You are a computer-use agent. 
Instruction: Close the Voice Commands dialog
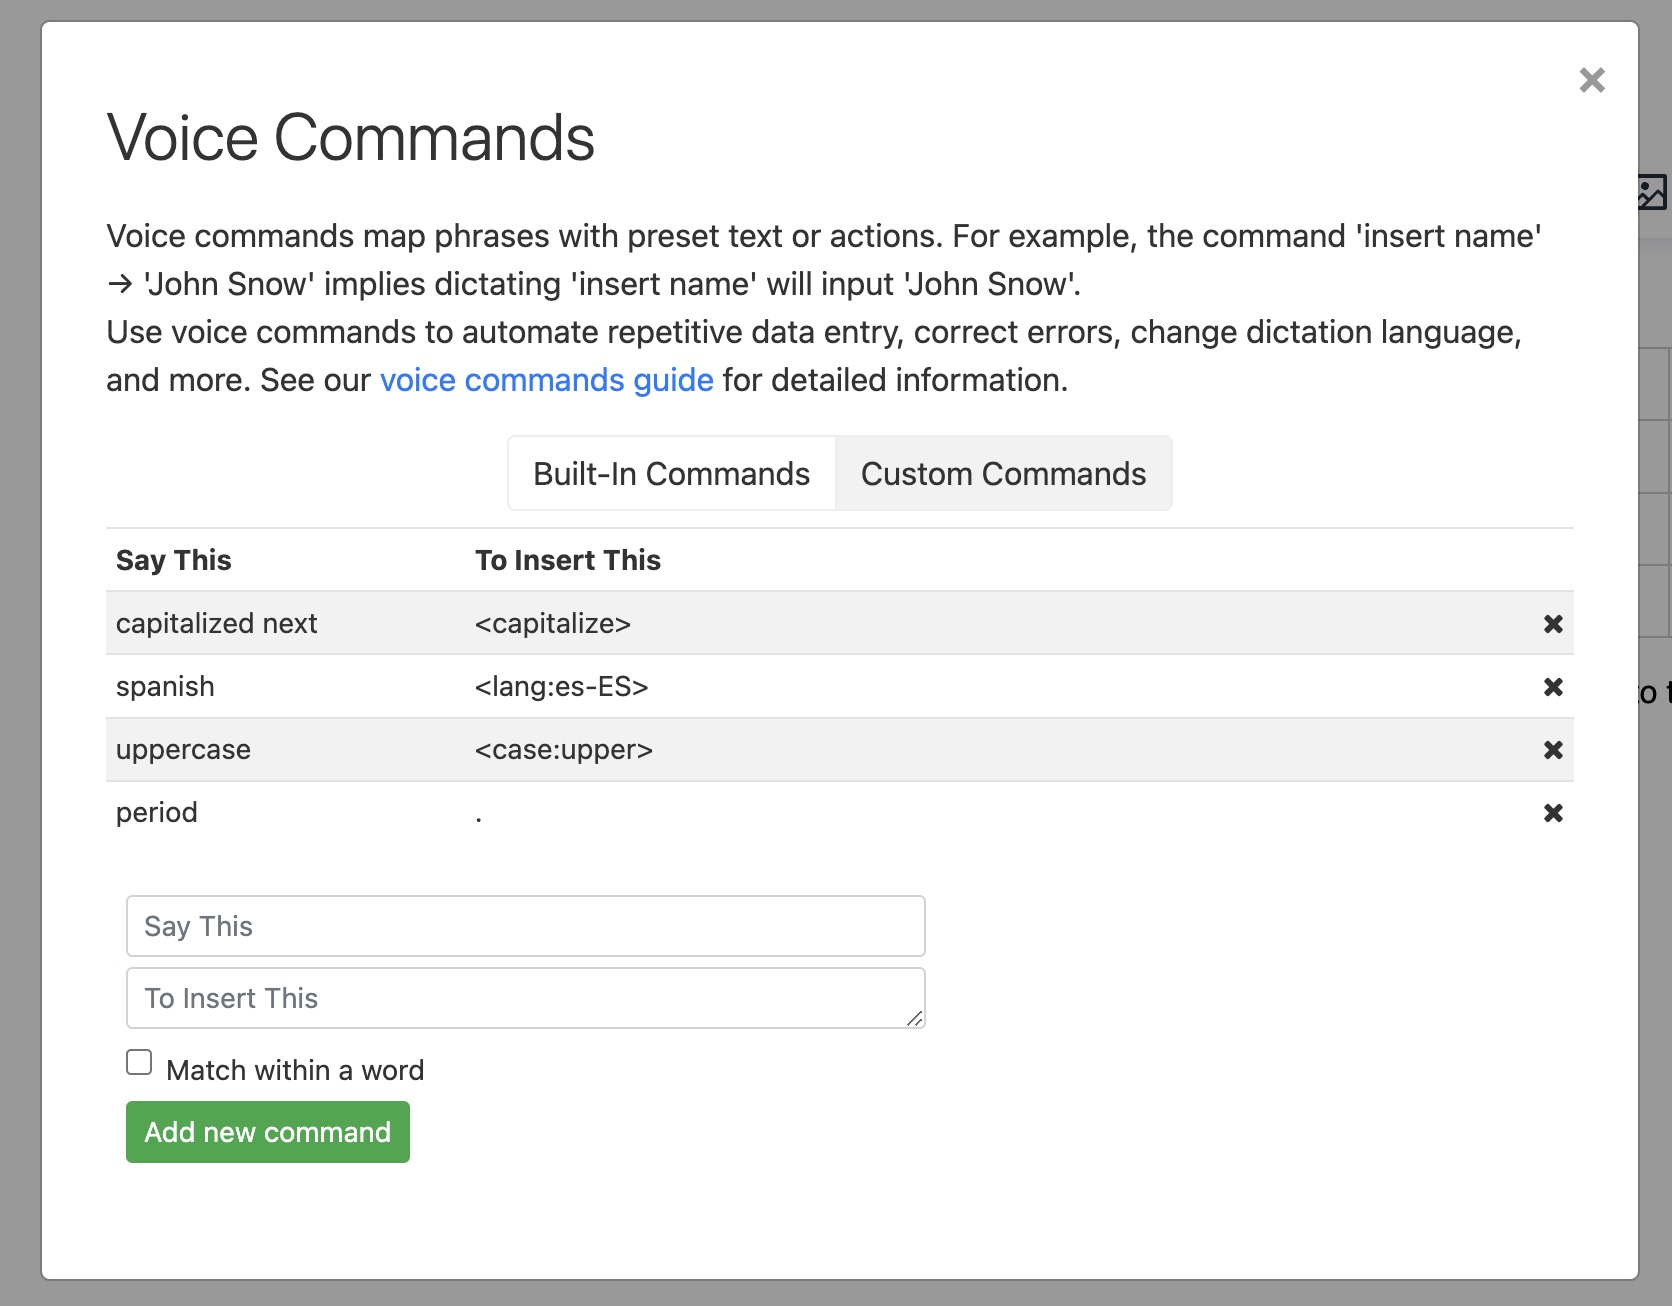tap(1591, 80)
